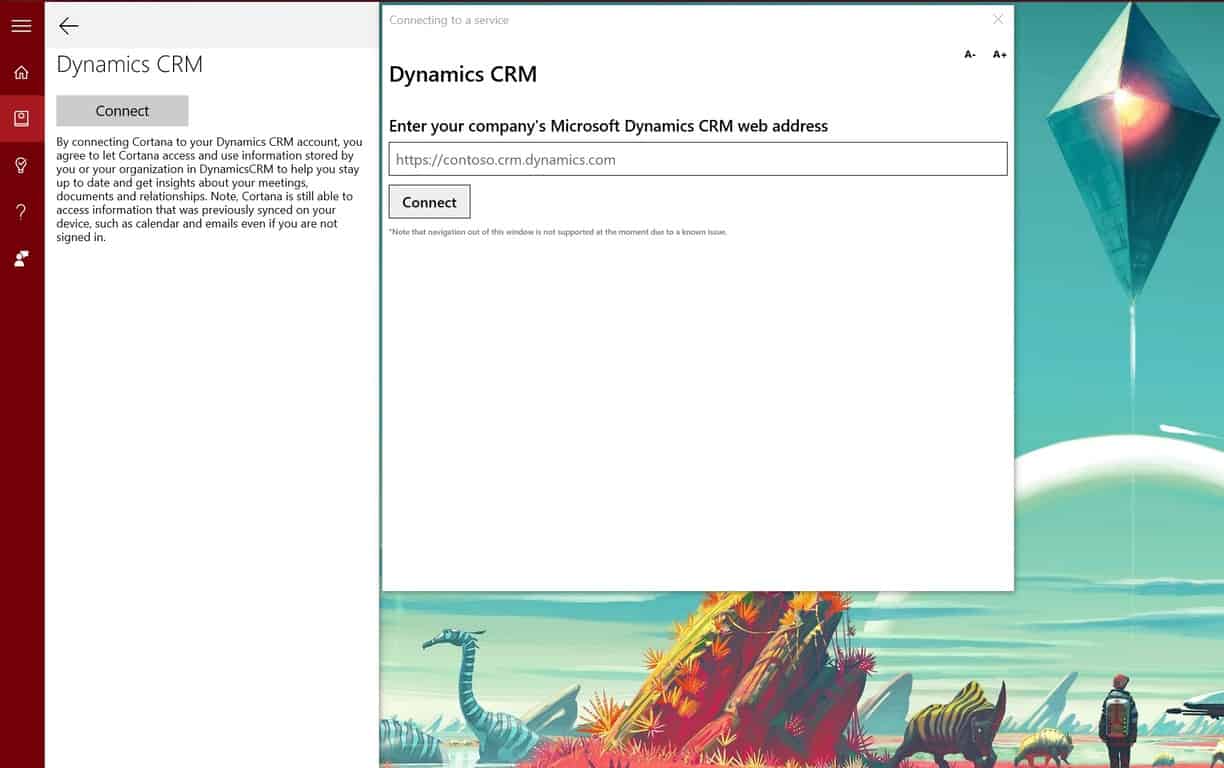Screen dimensions: 1224x768
Task: Close the Connecting to a service dialog
Action: (x=998, y=19)
